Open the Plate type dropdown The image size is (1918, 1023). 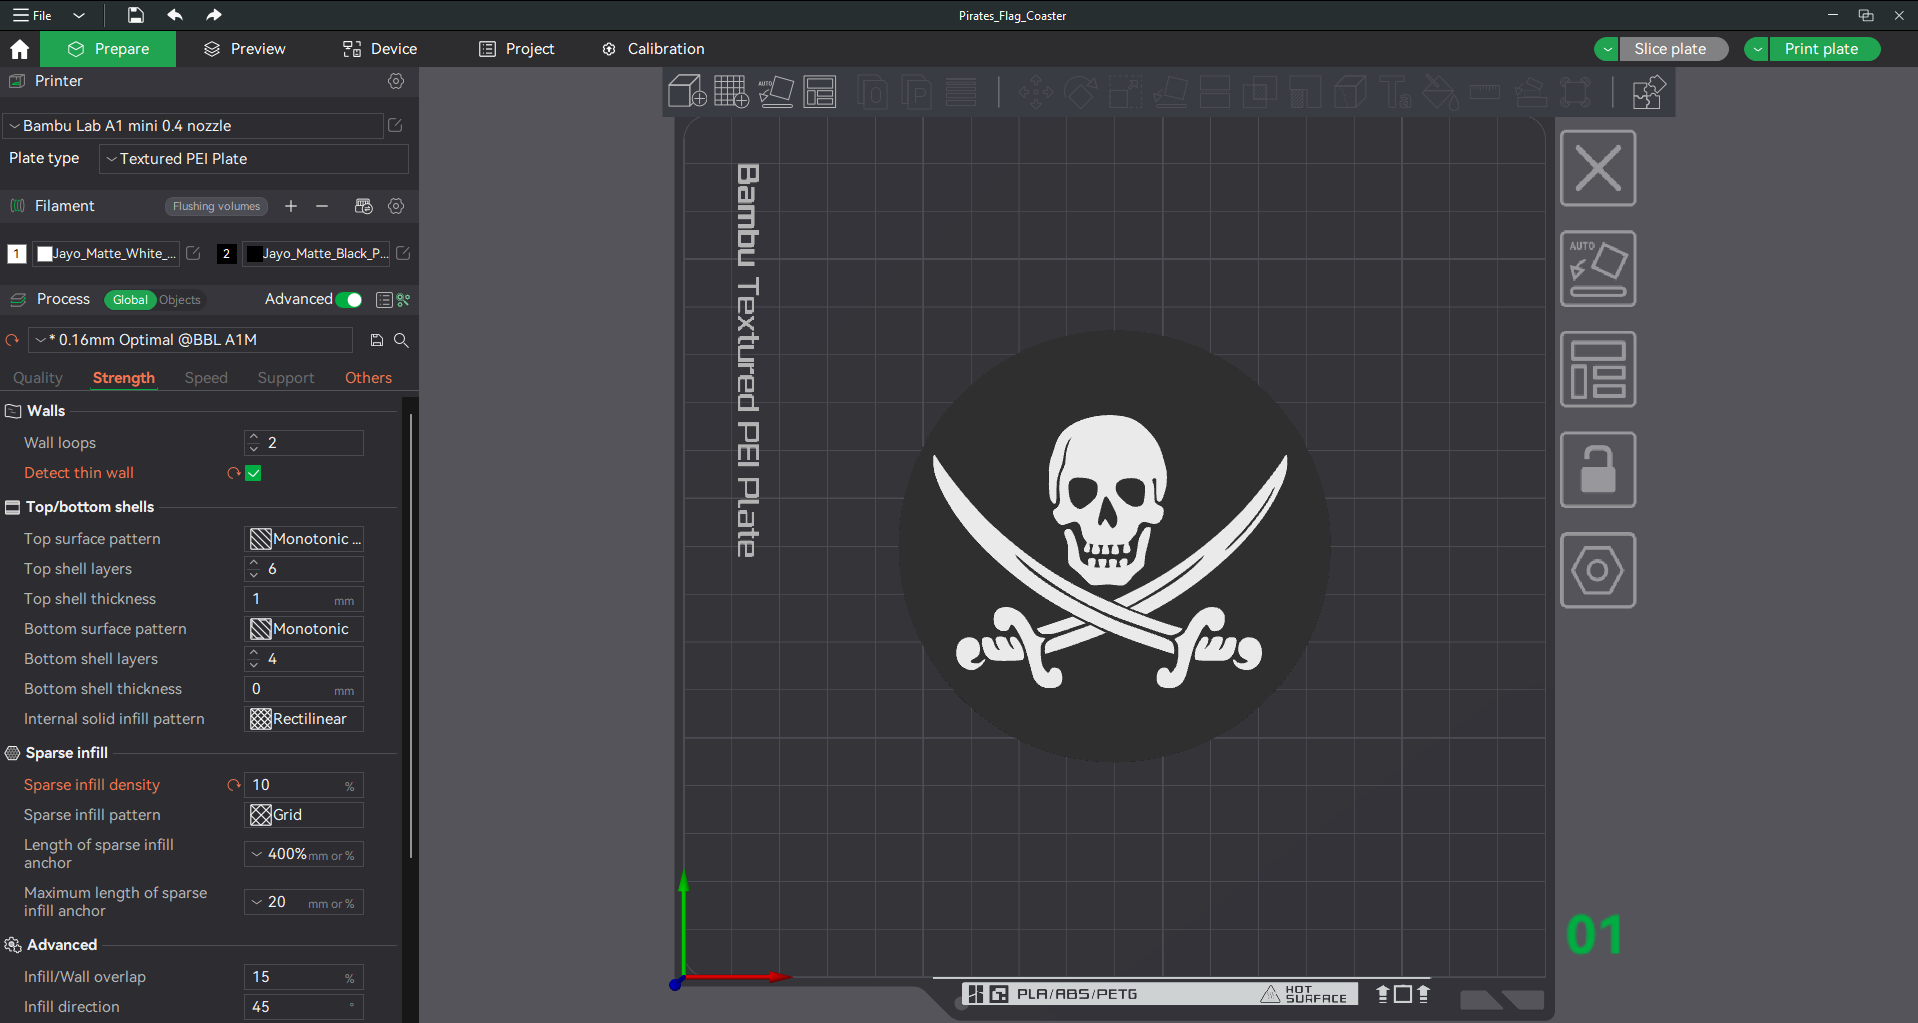pyautogui.click(x=254, y=159)
